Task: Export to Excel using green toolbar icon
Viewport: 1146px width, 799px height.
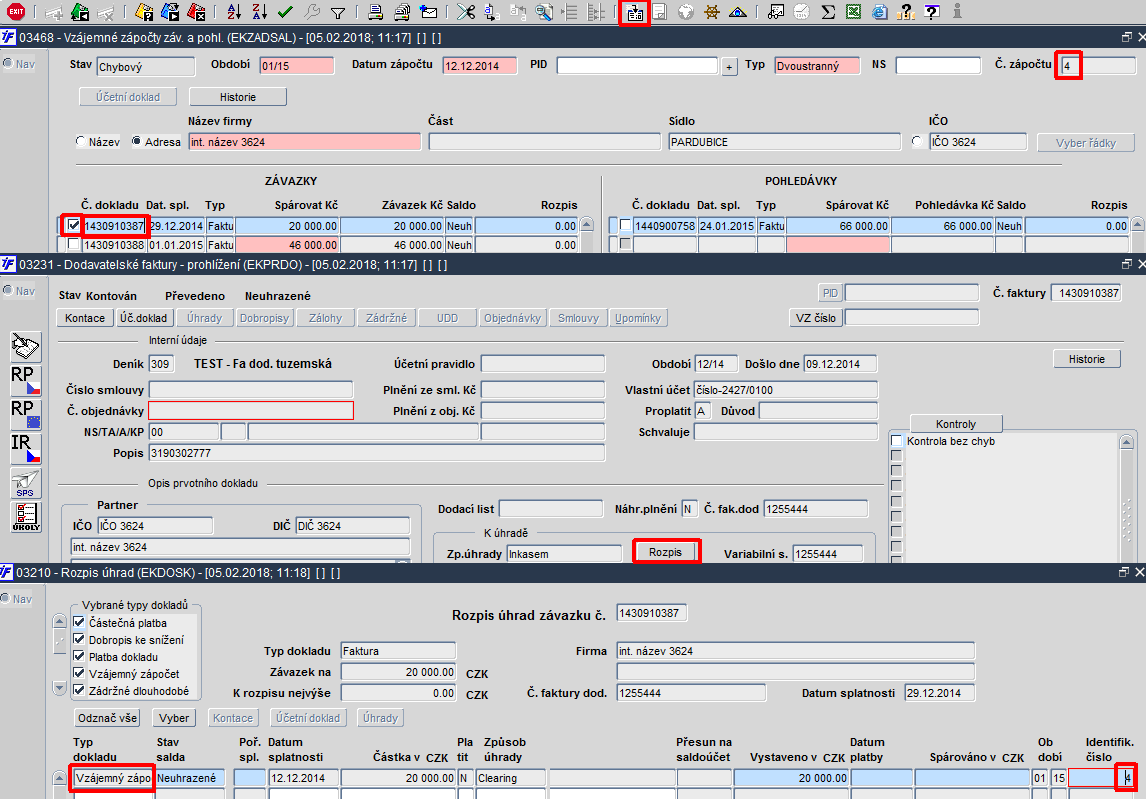Action: point(854,12)
